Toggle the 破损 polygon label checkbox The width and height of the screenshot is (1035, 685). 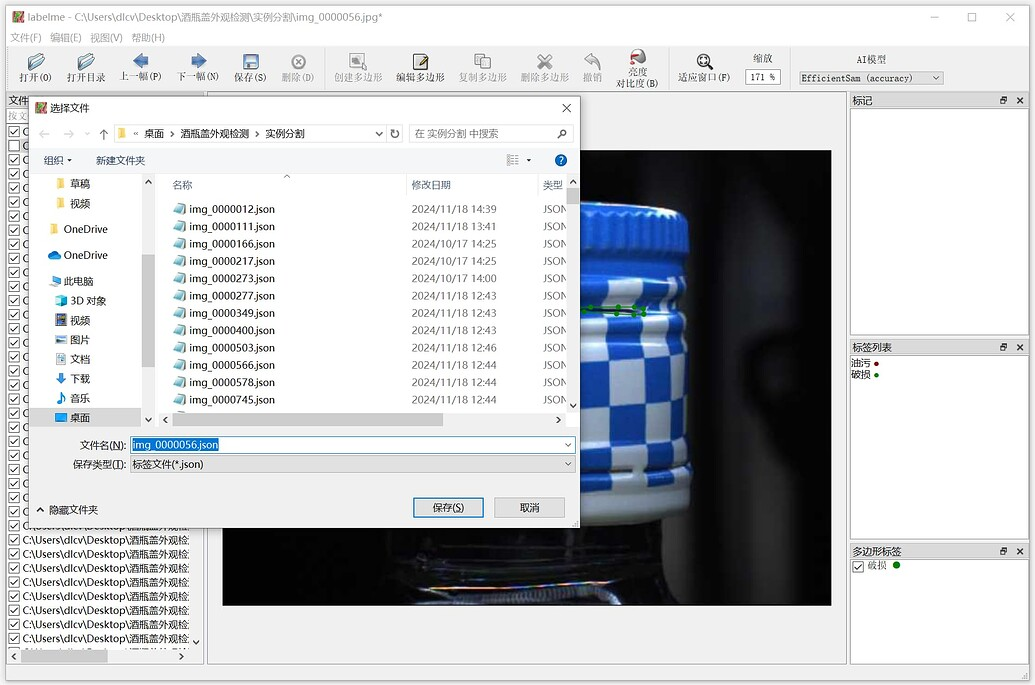[858, 566]
